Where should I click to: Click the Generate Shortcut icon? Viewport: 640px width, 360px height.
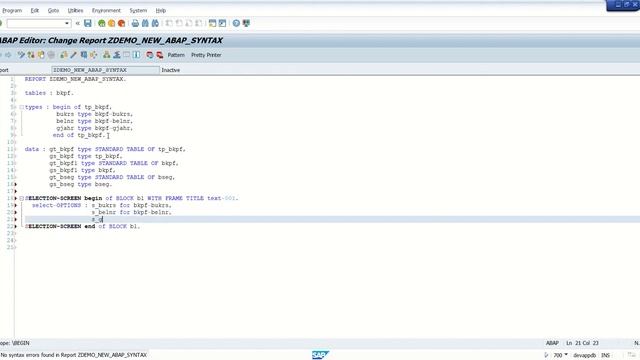click(222, 23)
